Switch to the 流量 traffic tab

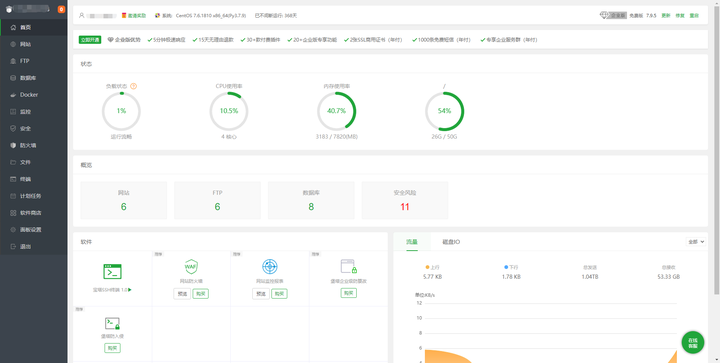[x=412, y=241]
